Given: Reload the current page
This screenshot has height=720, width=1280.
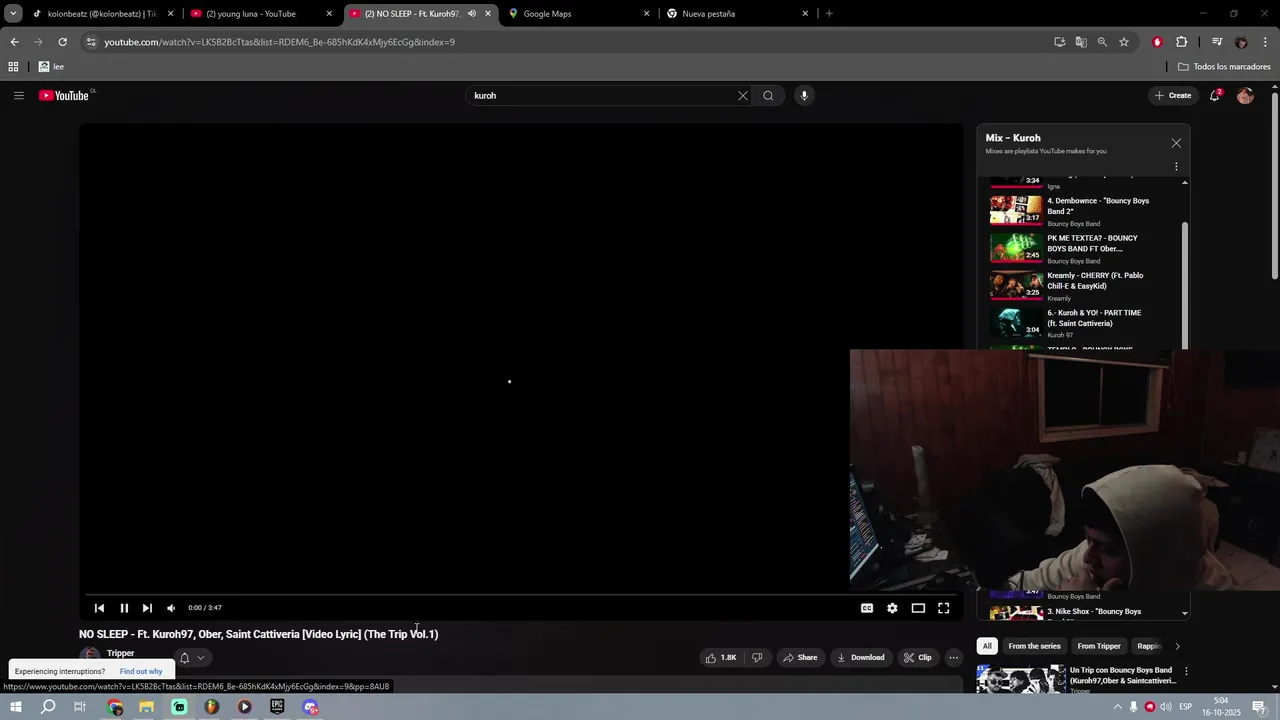Looking at the screenshot, I should point(62,42).
